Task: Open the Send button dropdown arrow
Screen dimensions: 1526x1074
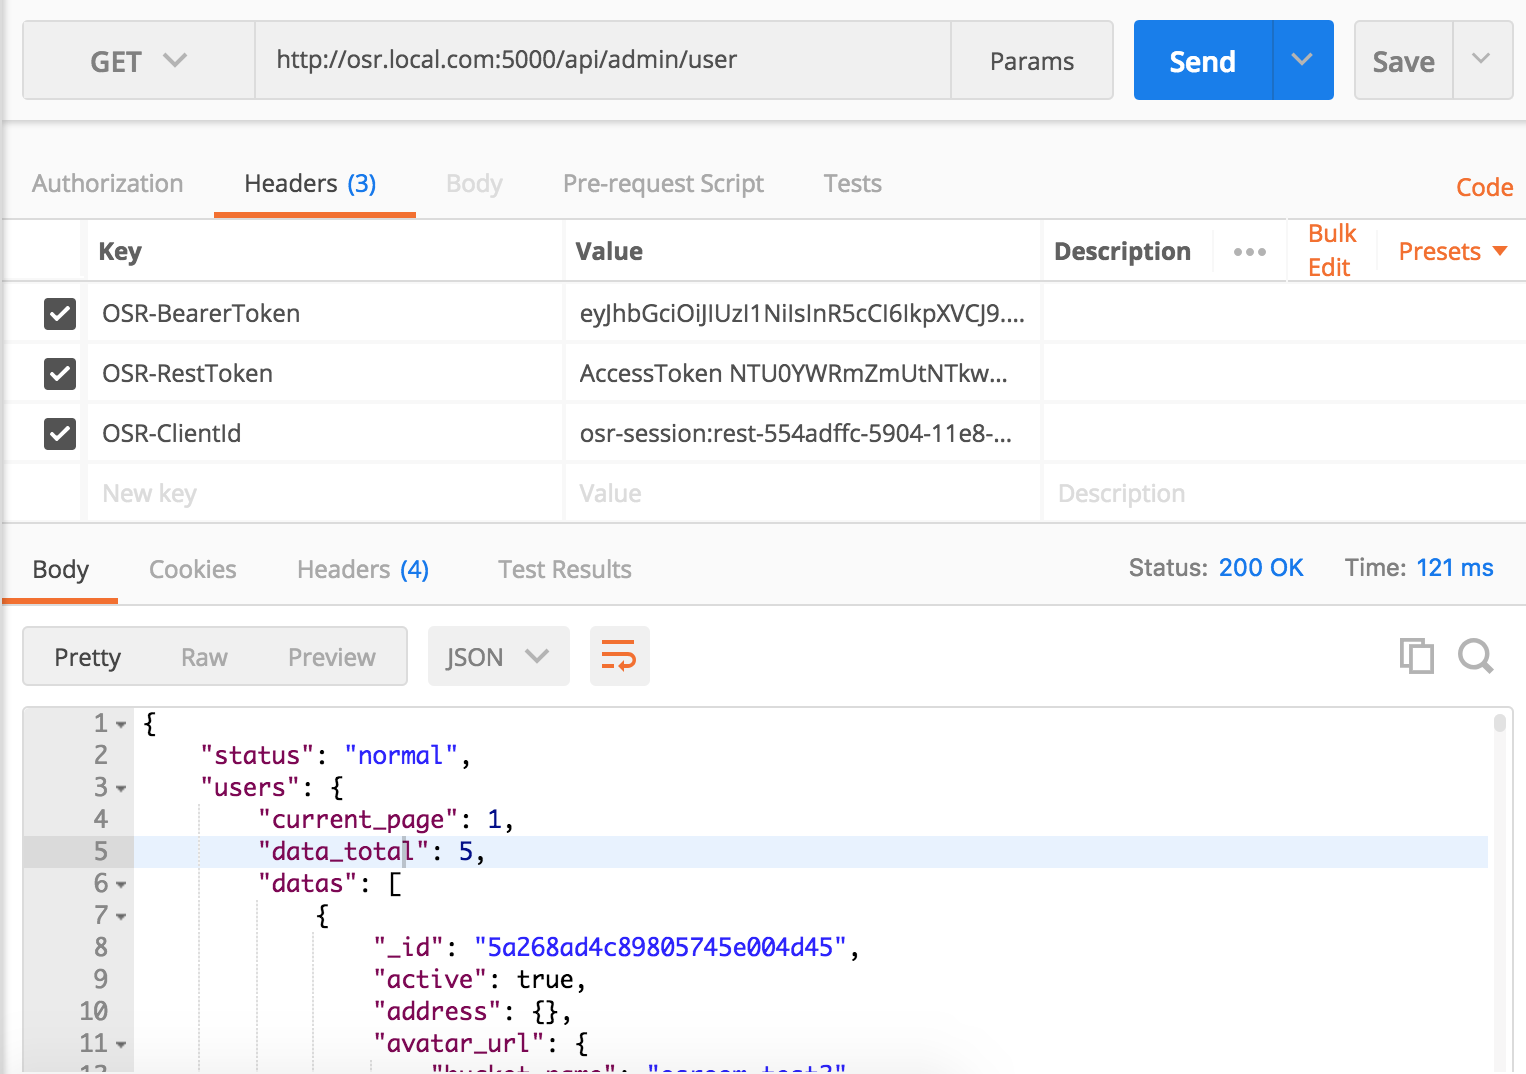Action: 1302,60
